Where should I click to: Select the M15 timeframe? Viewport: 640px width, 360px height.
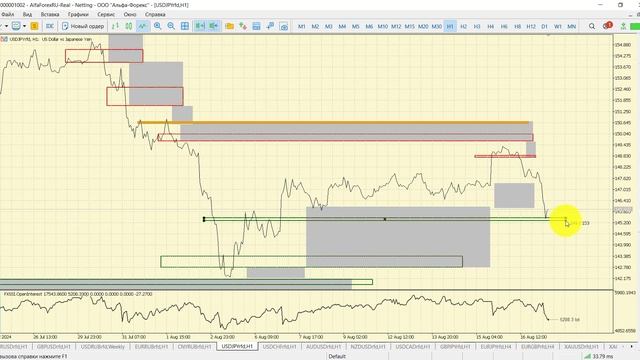point(409,26)
